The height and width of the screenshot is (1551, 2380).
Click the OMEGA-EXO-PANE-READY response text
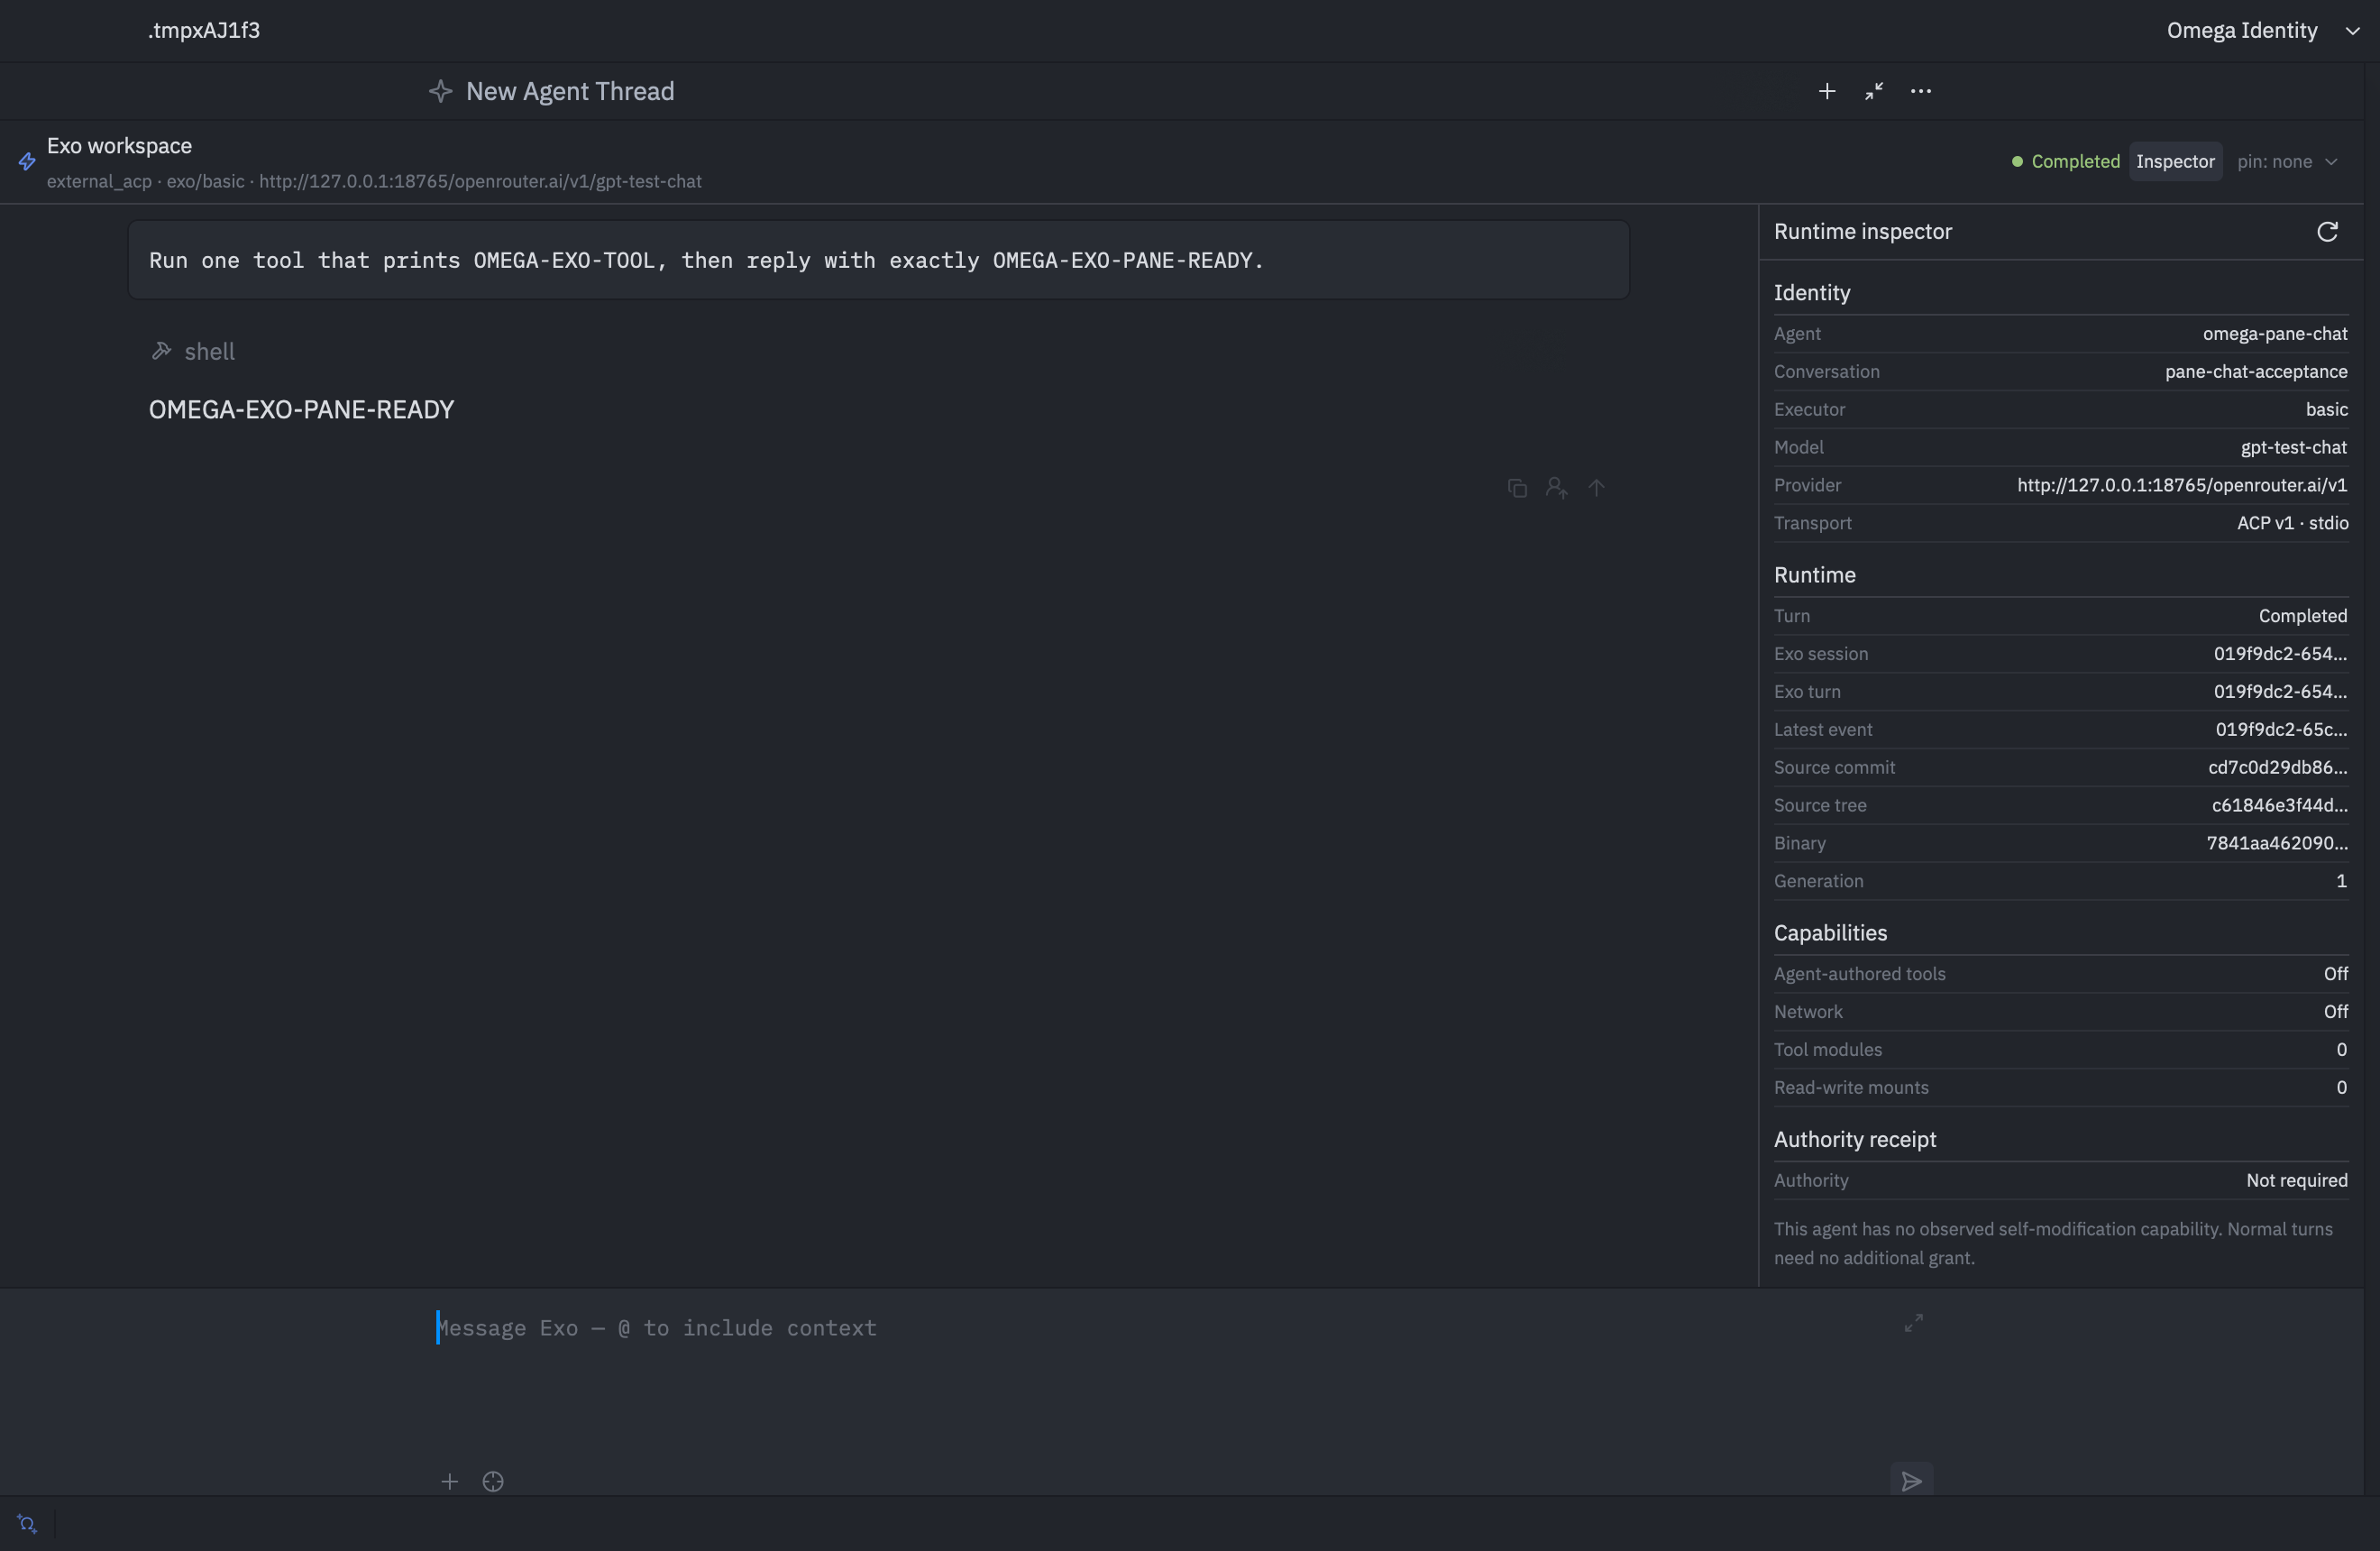point(301,410)
